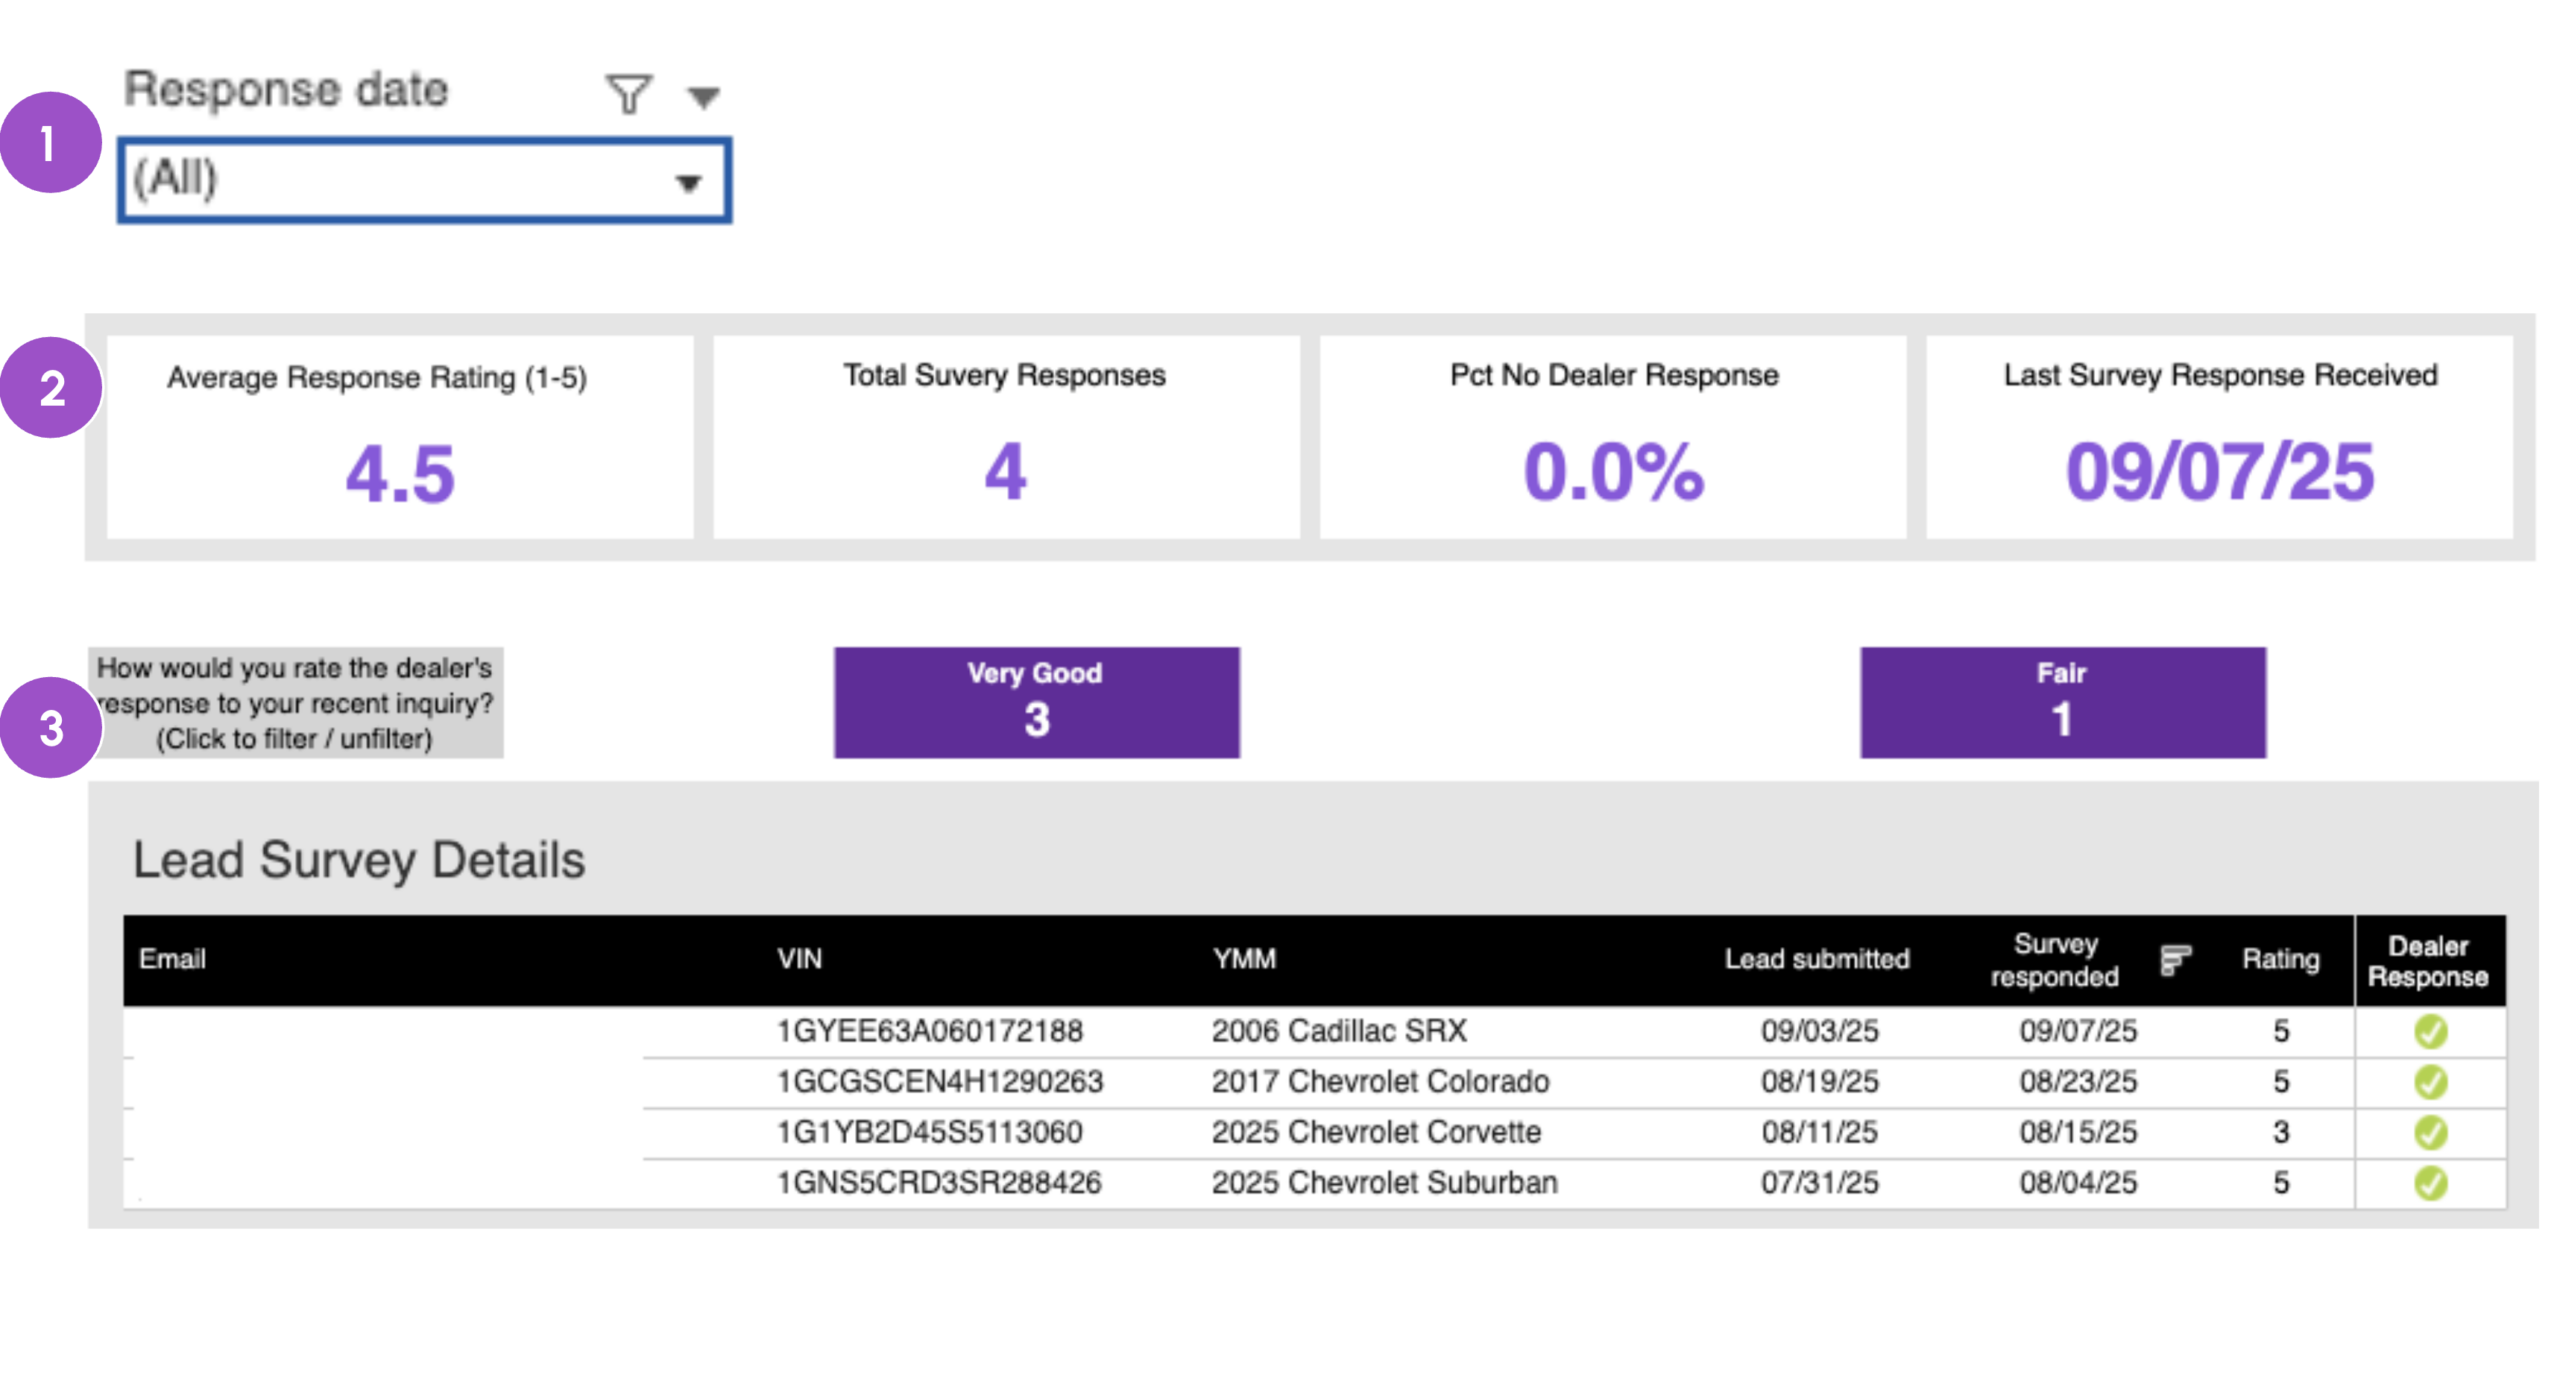Click the rating 3 in Corvette row
Viewport: 2560px width, 1384px height.
click(x=2280, y=1133)
